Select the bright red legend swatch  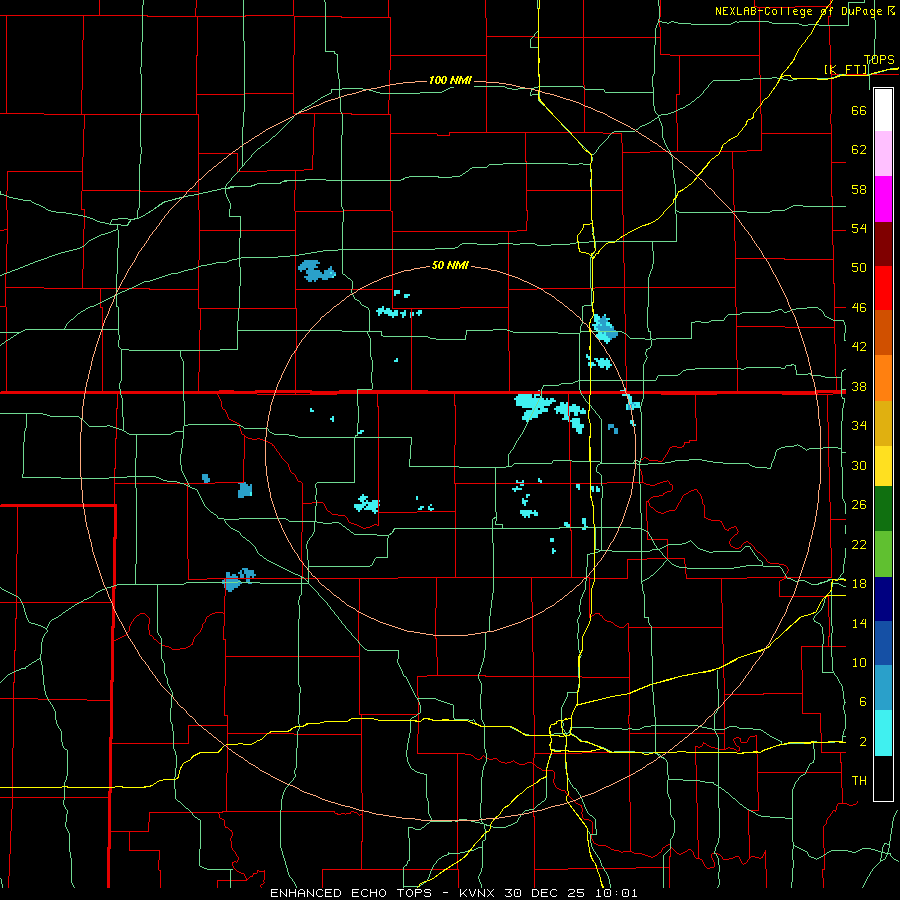tap(883, 288)
